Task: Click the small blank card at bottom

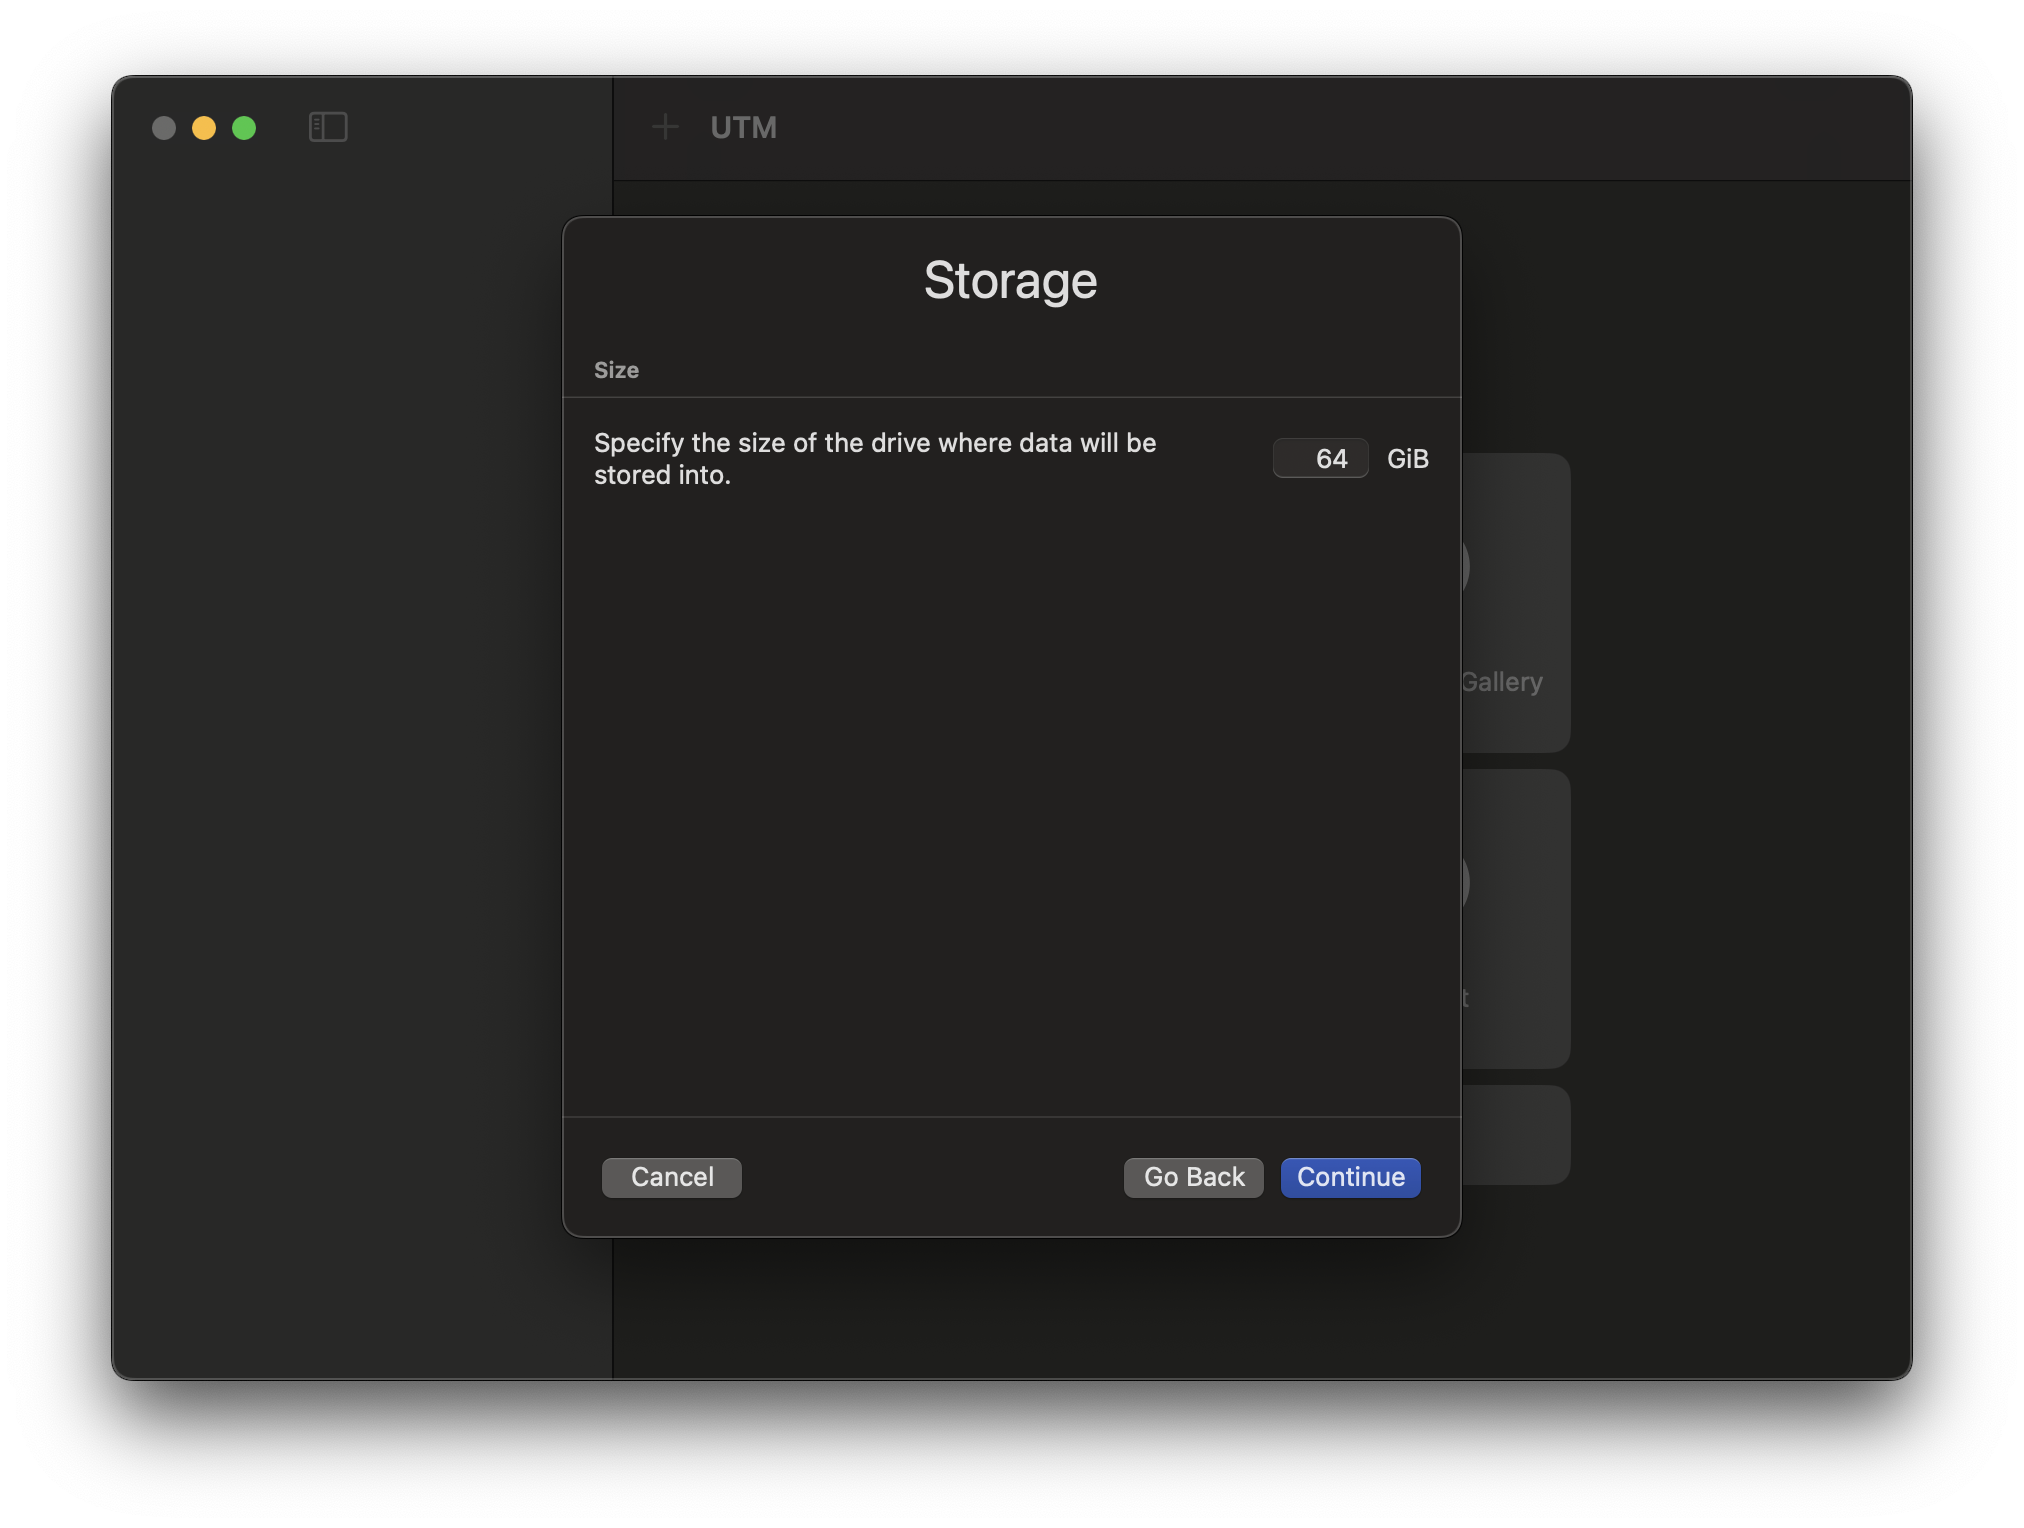Action: [x=1516, y=1135]
